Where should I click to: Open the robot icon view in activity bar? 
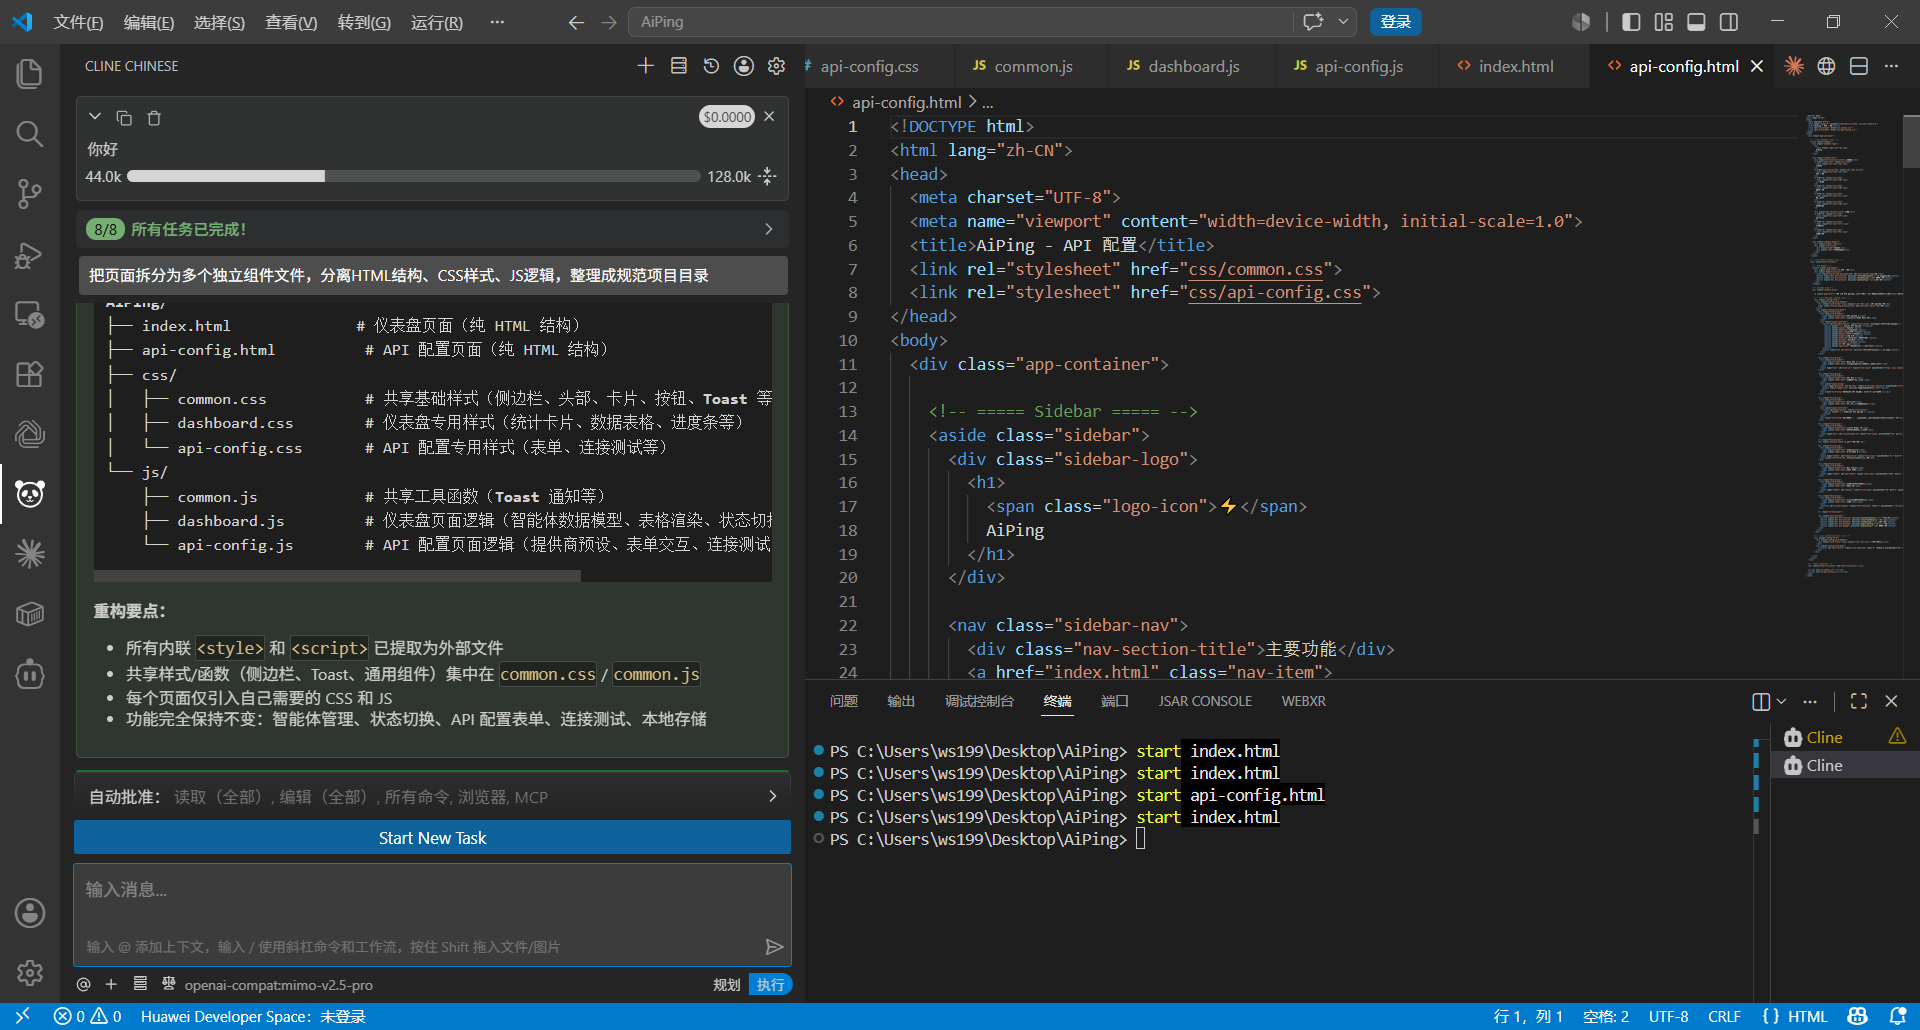[x=30, y=674]
